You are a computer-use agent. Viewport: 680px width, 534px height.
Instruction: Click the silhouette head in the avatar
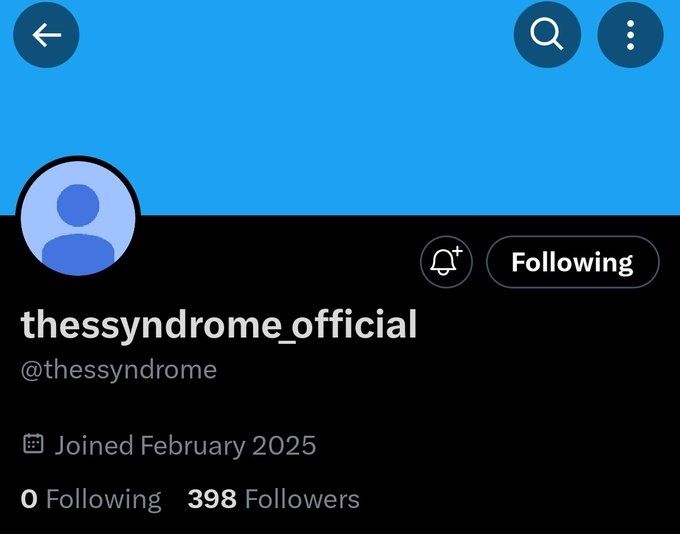[x=78, y=206]
